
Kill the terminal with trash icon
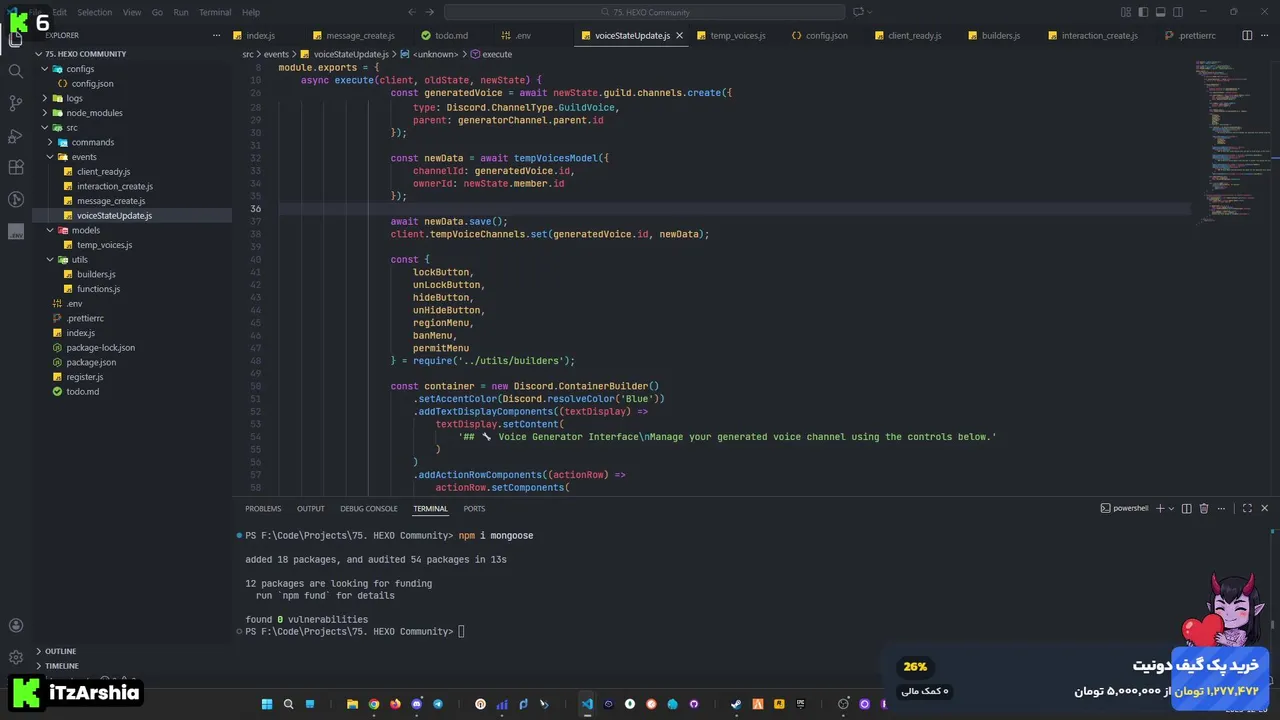coord(1204,508)
